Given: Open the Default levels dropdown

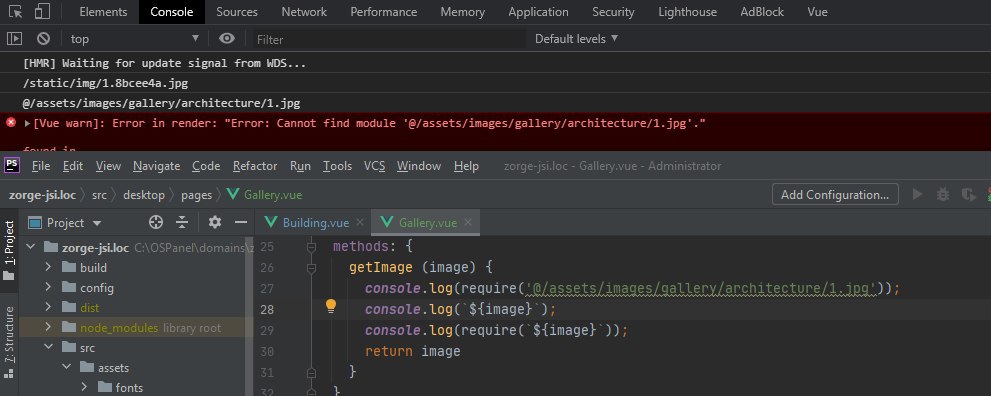Looking at the screenshot, I should [x=576, y=39].
